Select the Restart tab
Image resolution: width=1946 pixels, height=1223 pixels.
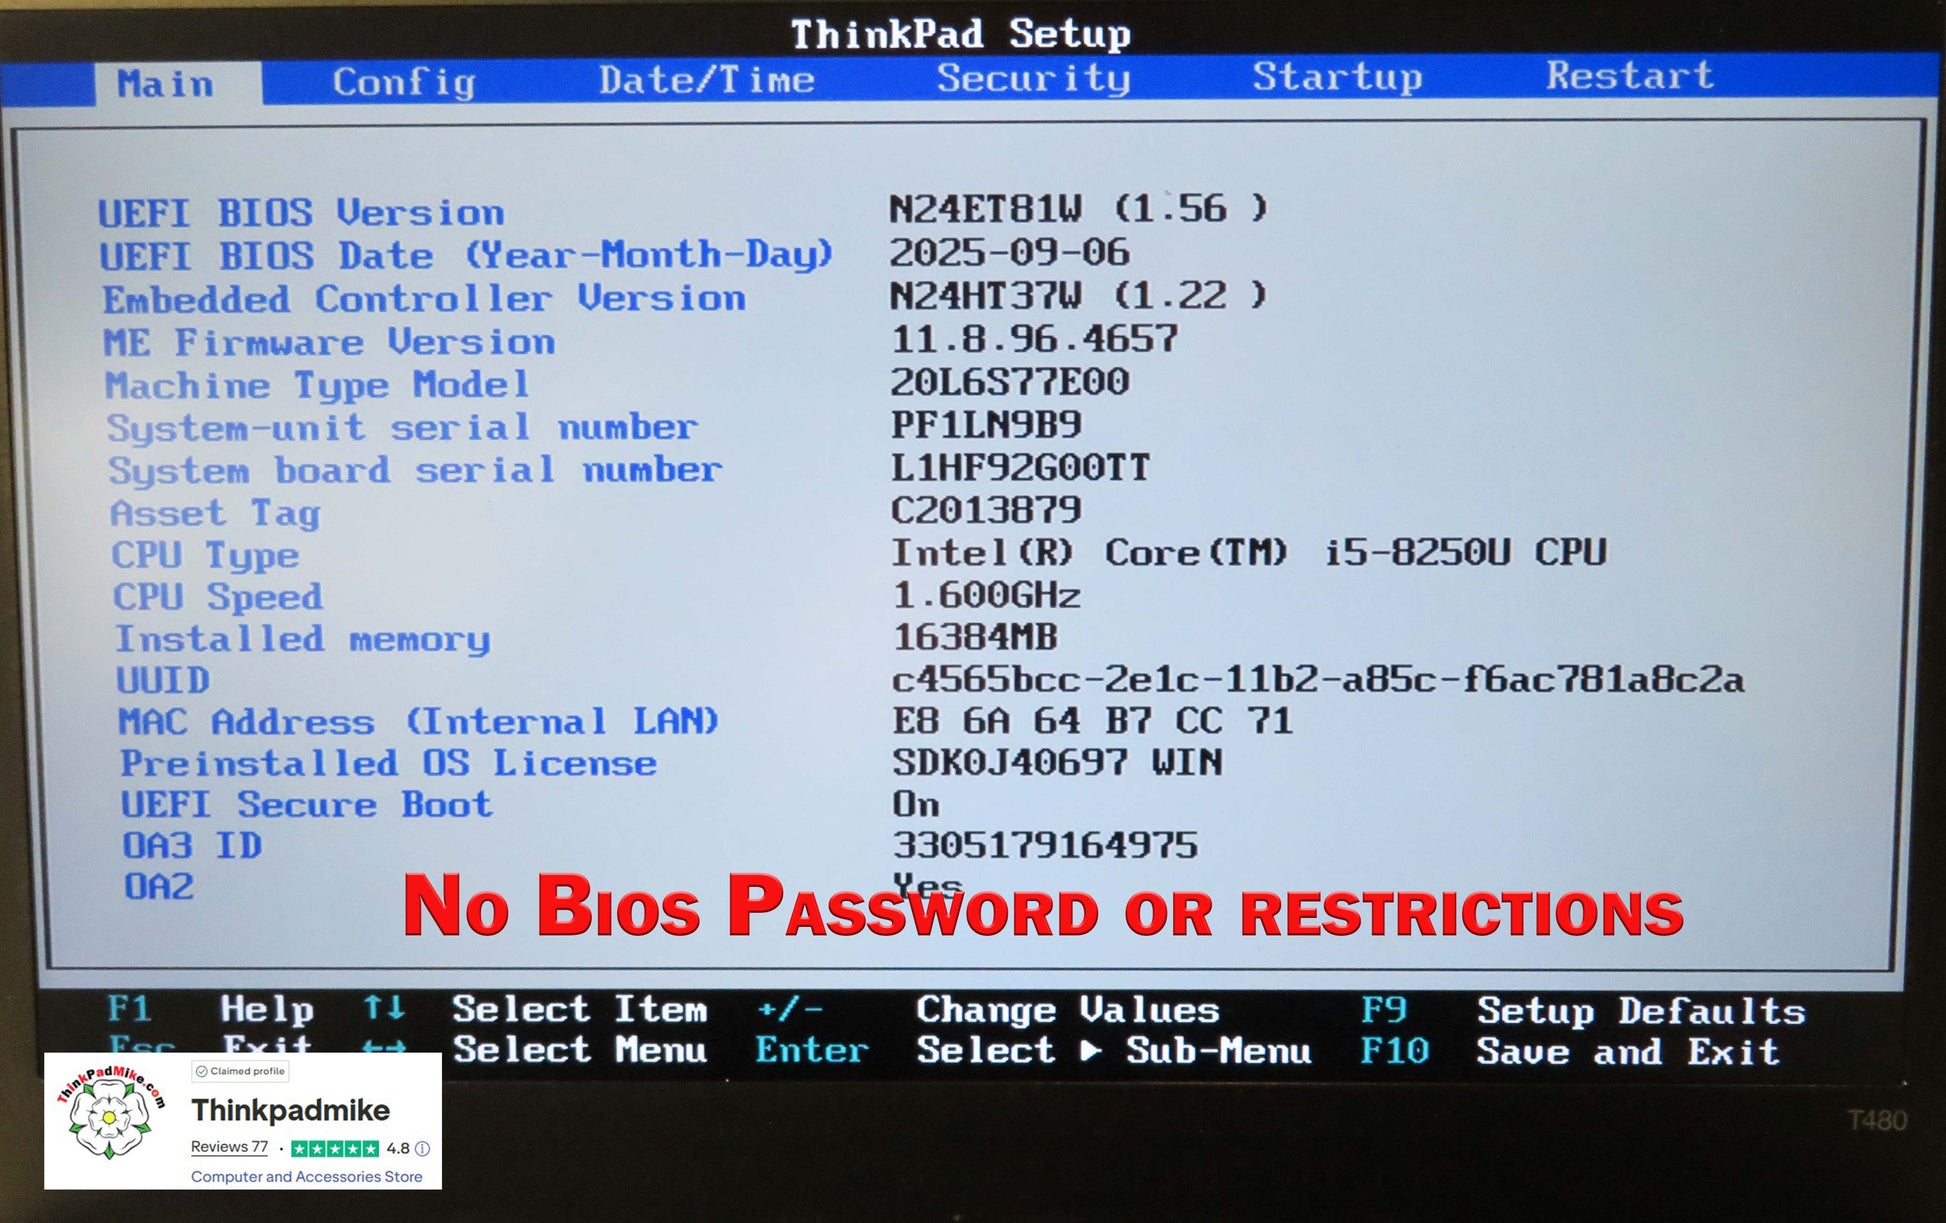[1630, 76]
